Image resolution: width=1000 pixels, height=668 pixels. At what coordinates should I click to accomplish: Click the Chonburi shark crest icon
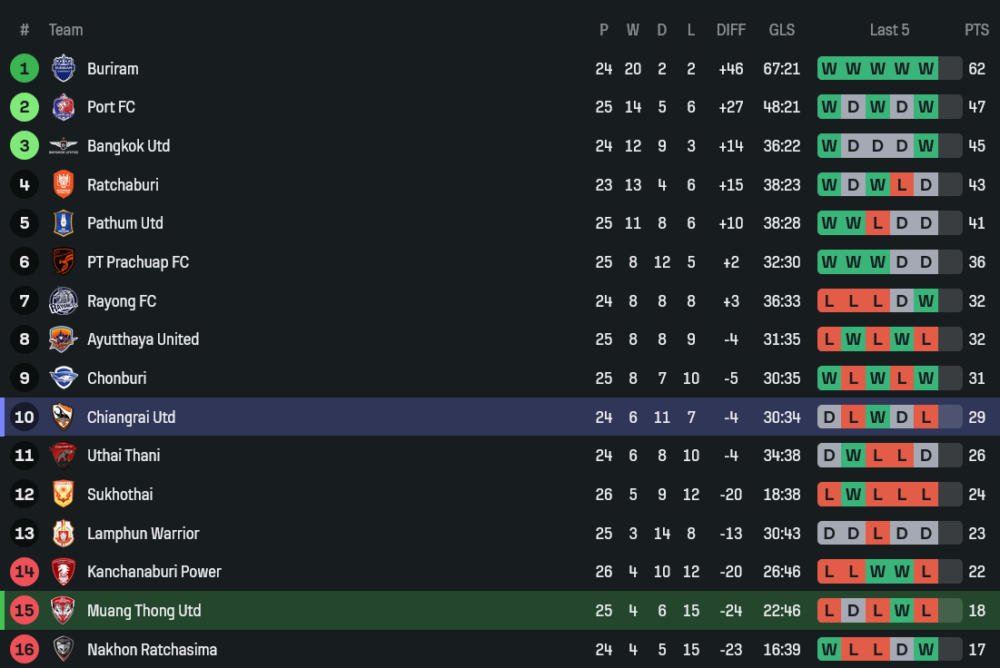tap(63, 378)
